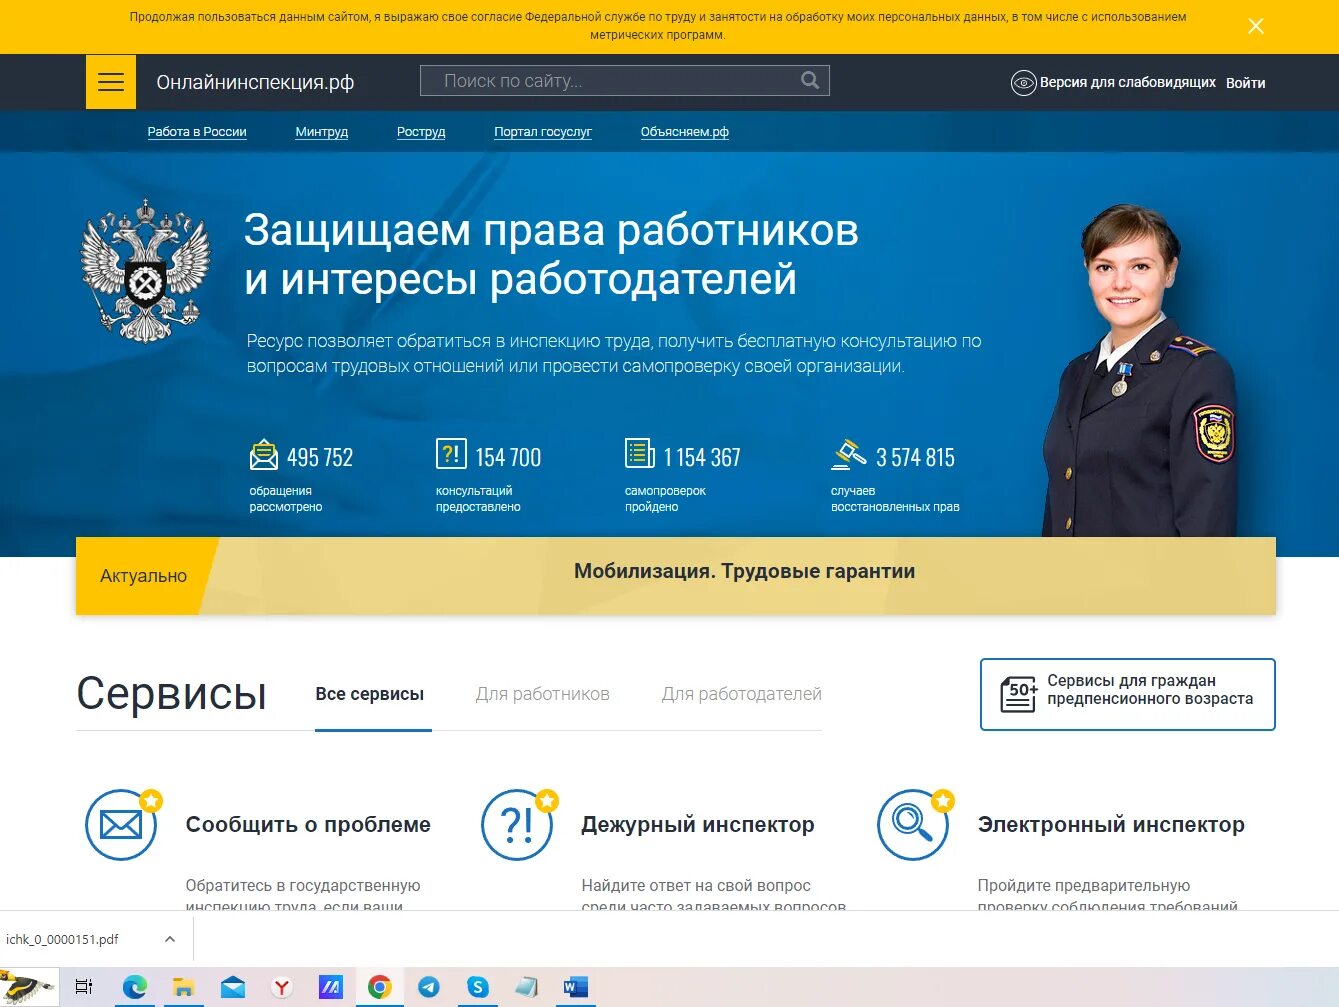Open the downloaded ichk_0_0000151.pdf file
This screenshot has height=1007, width=1339.
point(63,939)
